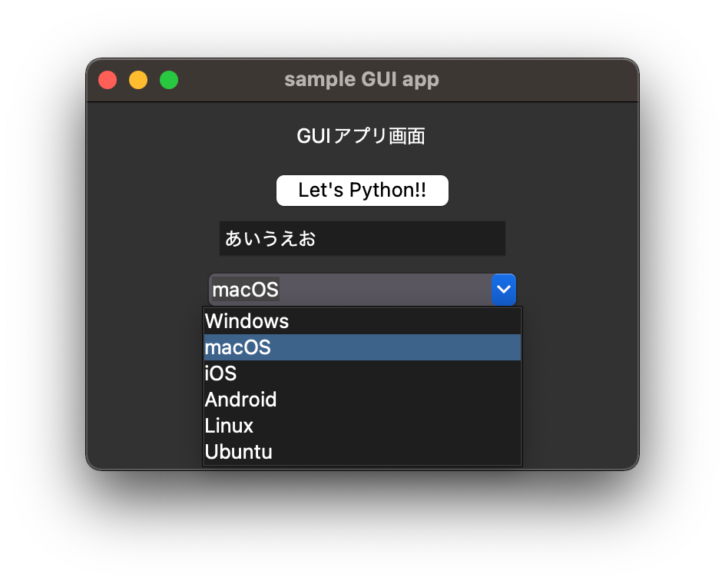
Task: Focus the Japanese text entry box
Action: (362, 238)
